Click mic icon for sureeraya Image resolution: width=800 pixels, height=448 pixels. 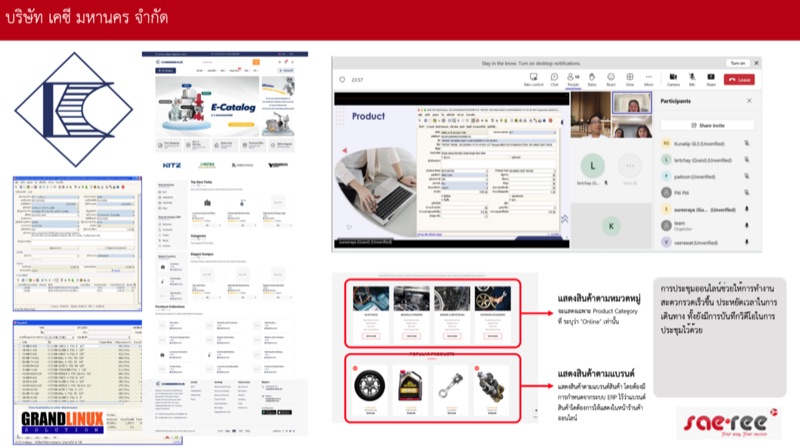[747, 209]
